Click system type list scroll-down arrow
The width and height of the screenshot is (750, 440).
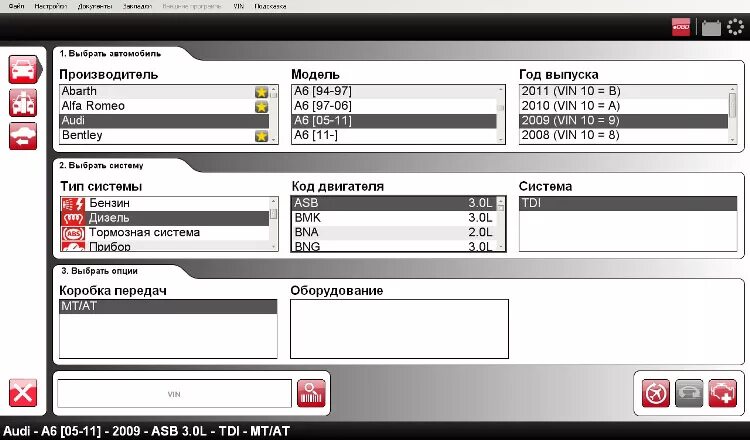pyautogui.click(x=274, y=247)
